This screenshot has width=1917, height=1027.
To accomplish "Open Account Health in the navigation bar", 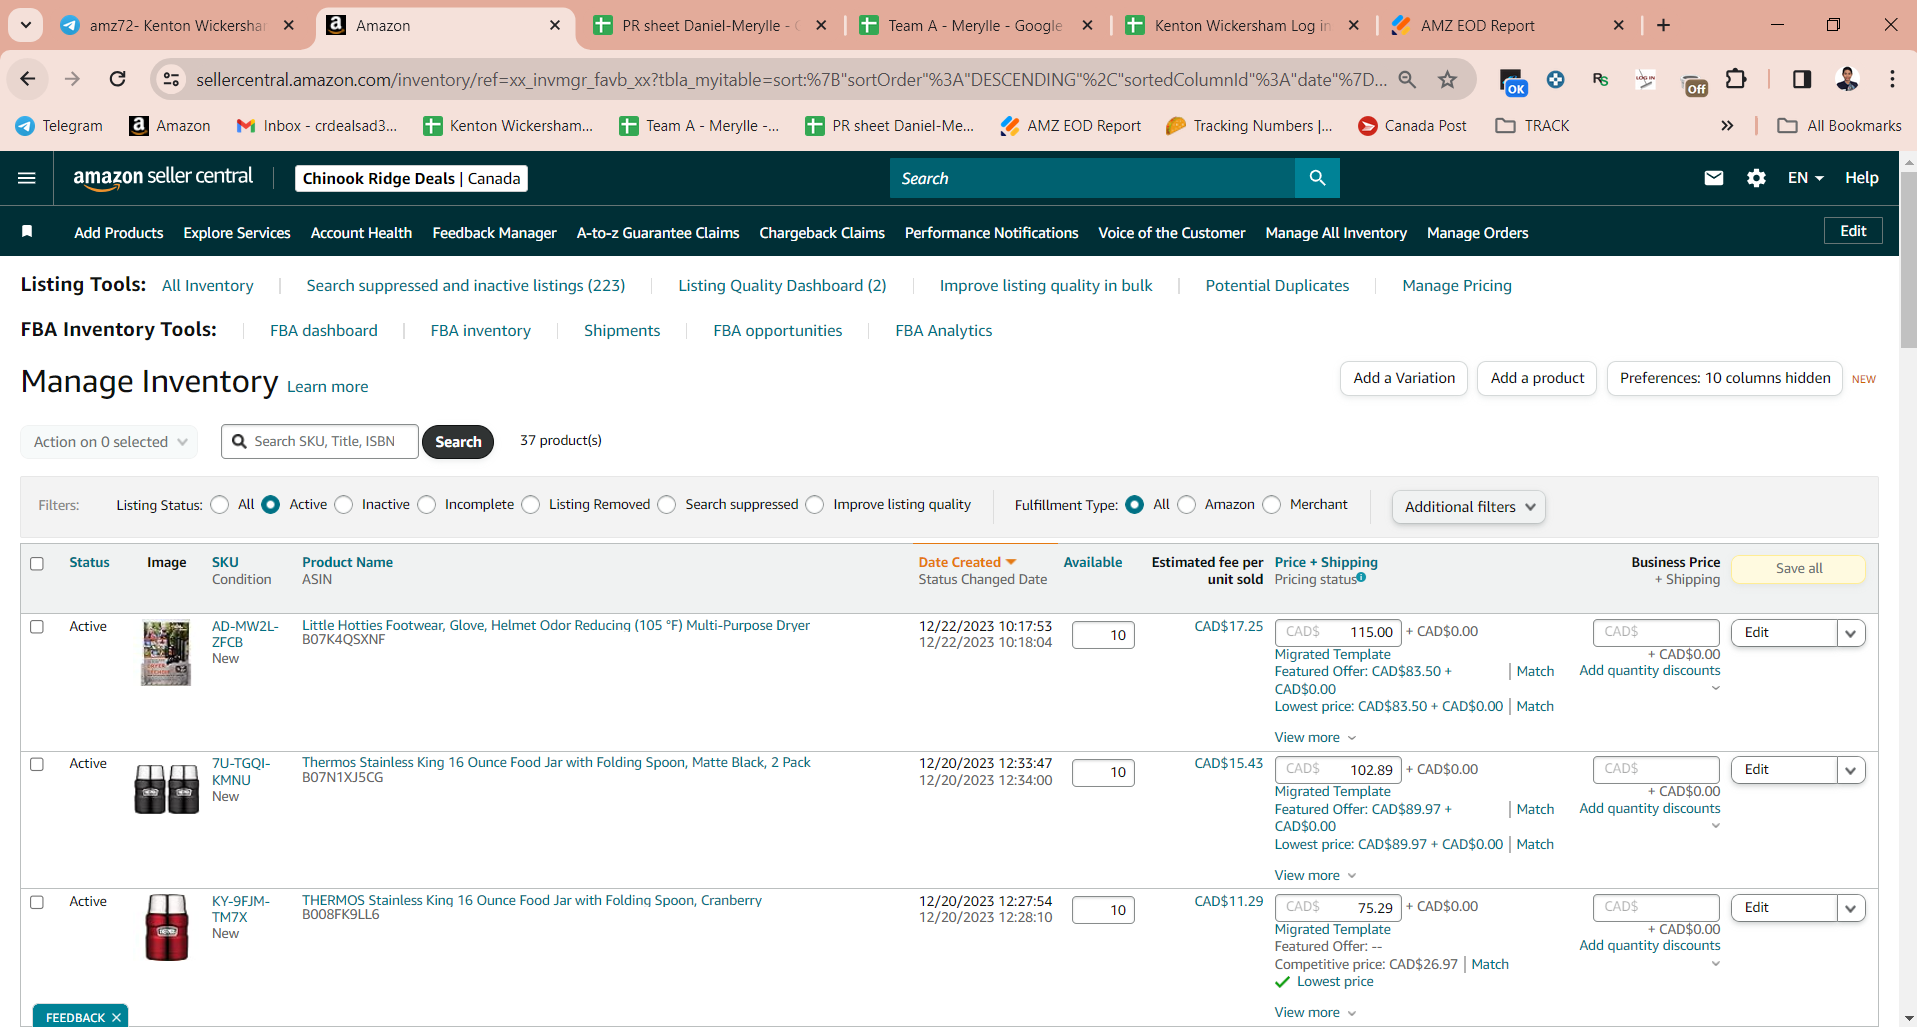I will [x=361, y=233].
